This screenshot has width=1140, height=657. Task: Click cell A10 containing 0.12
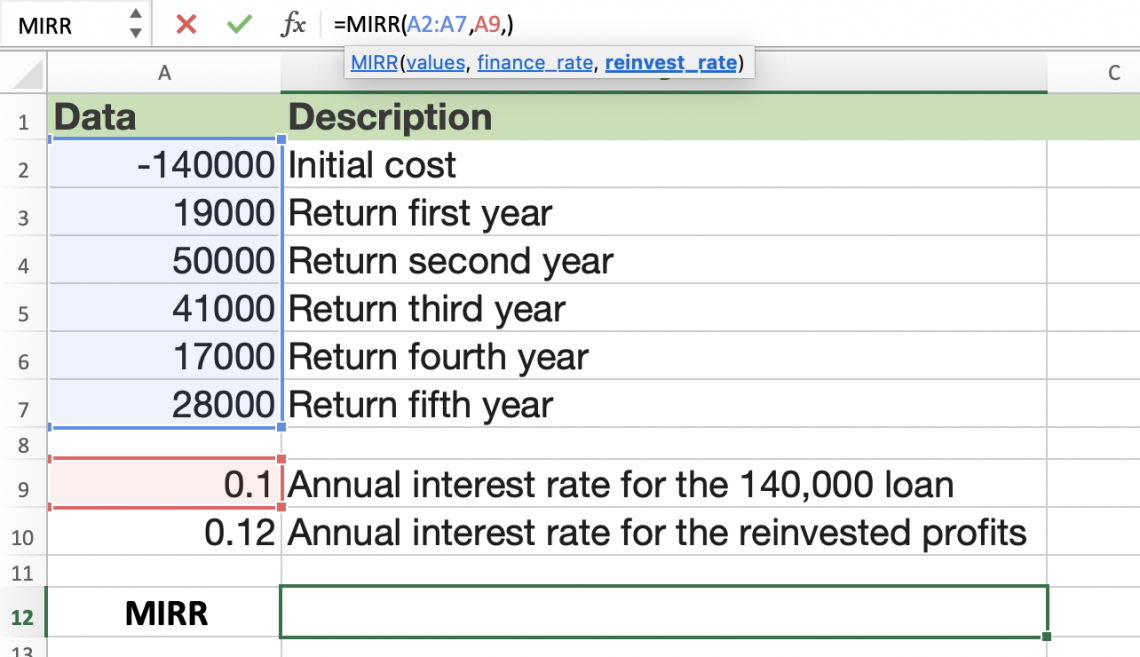165,532
